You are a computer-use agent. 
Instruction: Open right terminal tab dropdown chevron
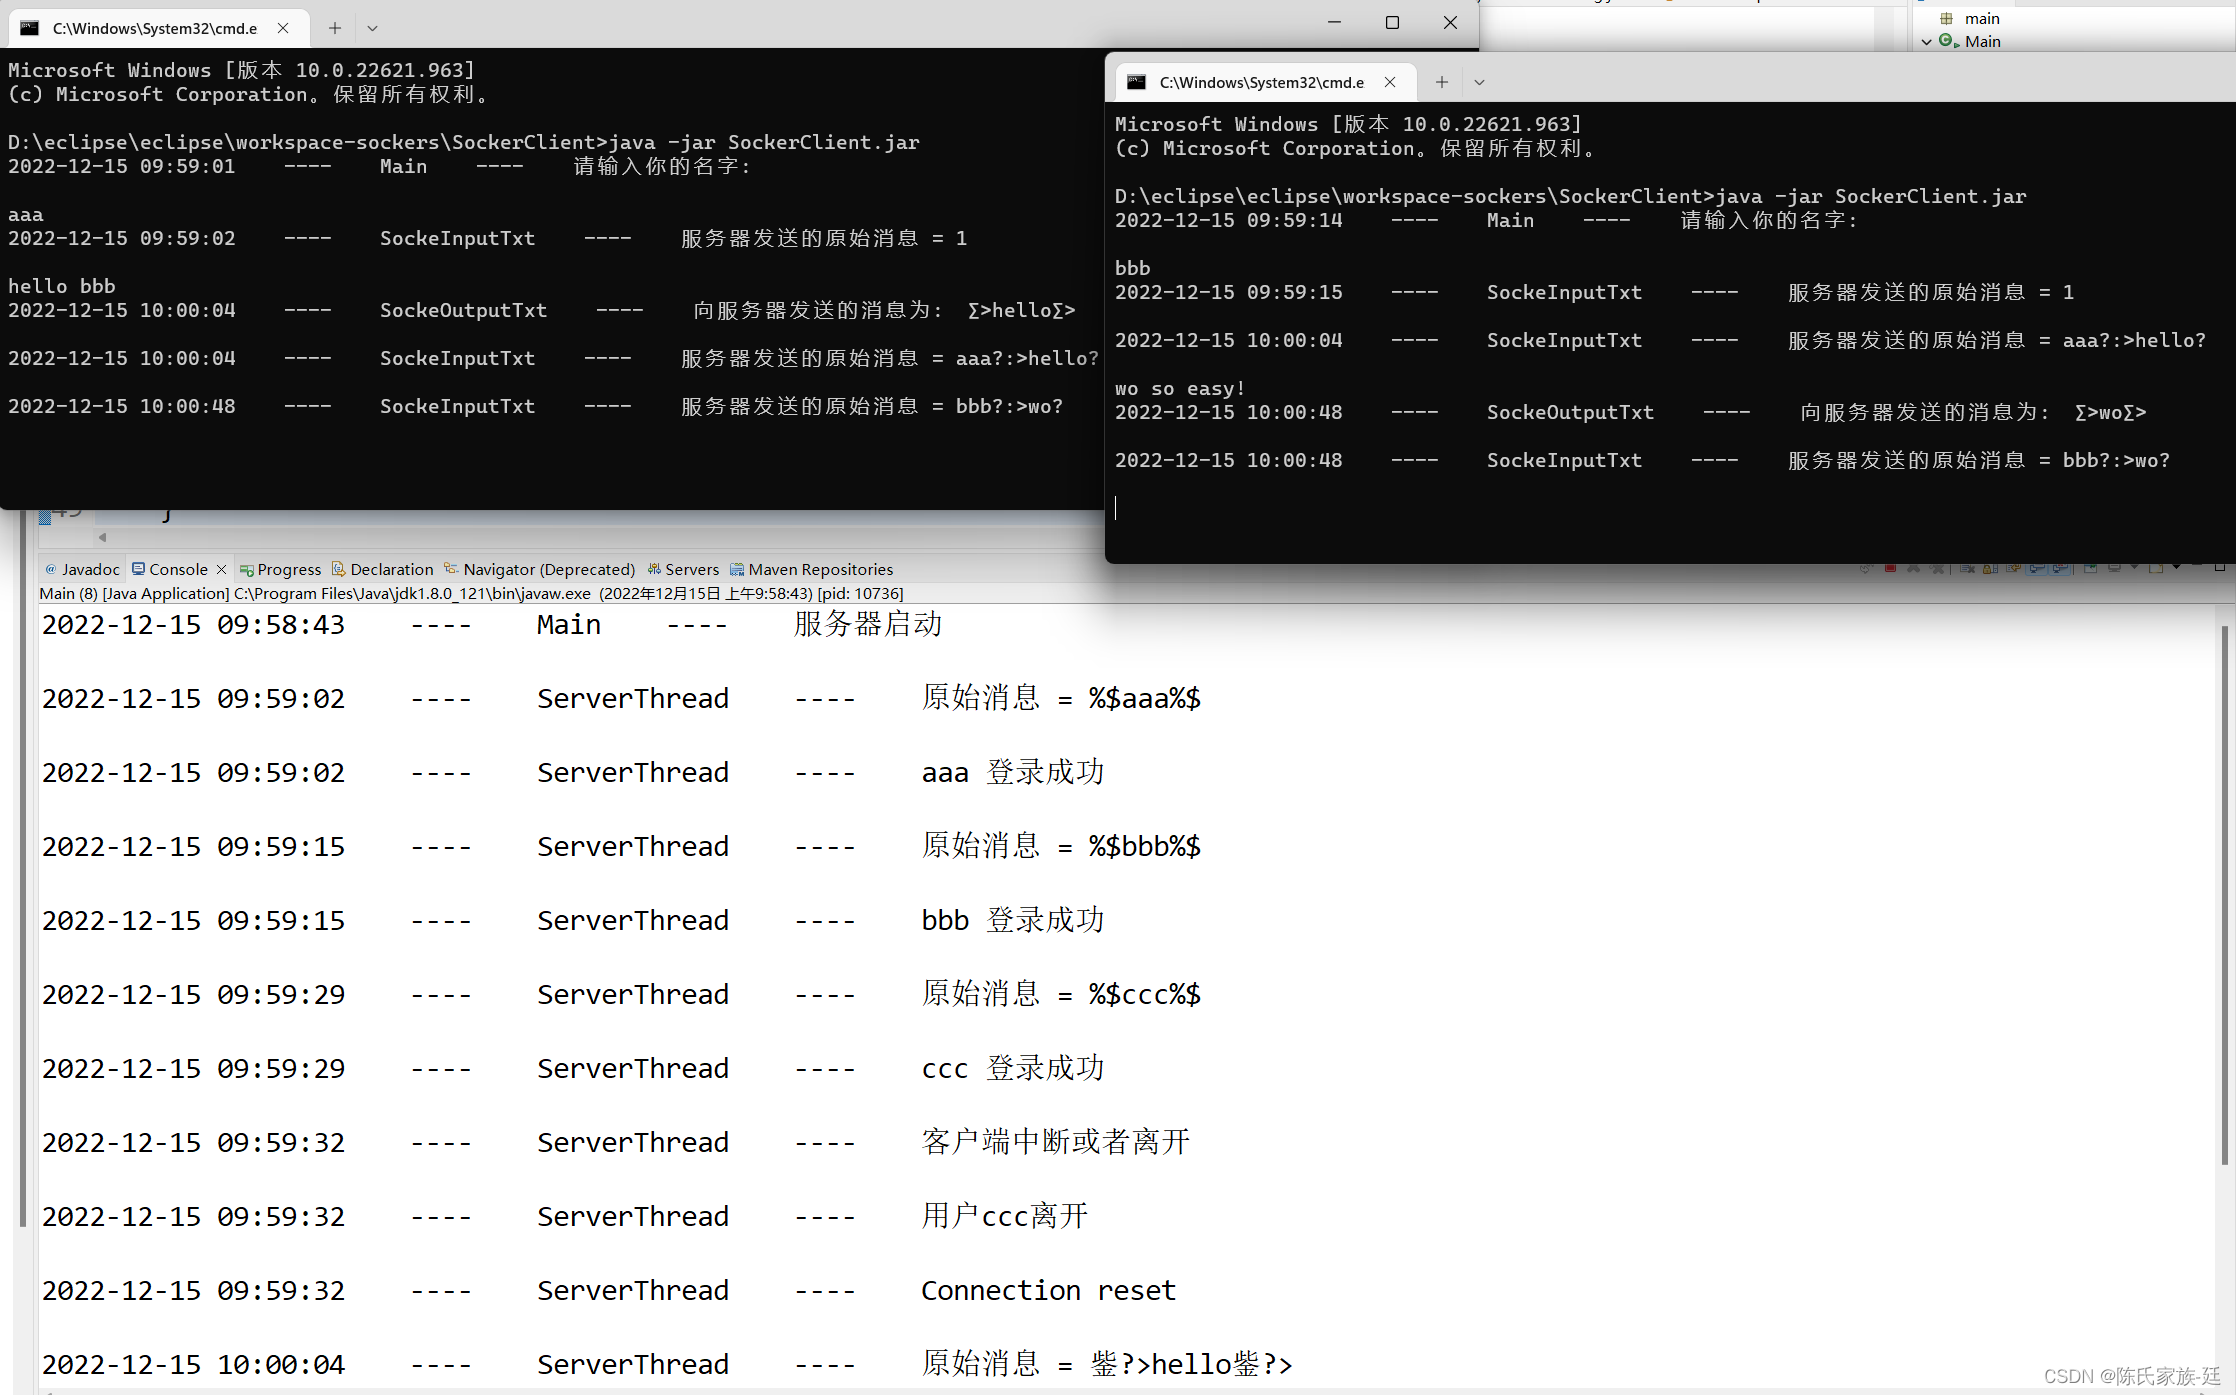(x=1479, y=82)
